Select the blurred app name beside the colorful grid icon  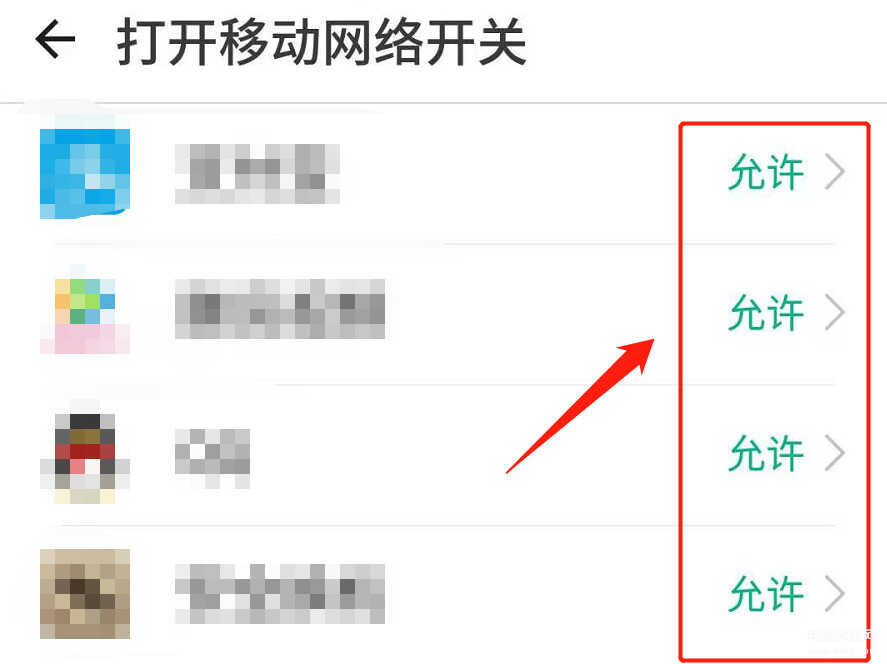coord(280,309)
